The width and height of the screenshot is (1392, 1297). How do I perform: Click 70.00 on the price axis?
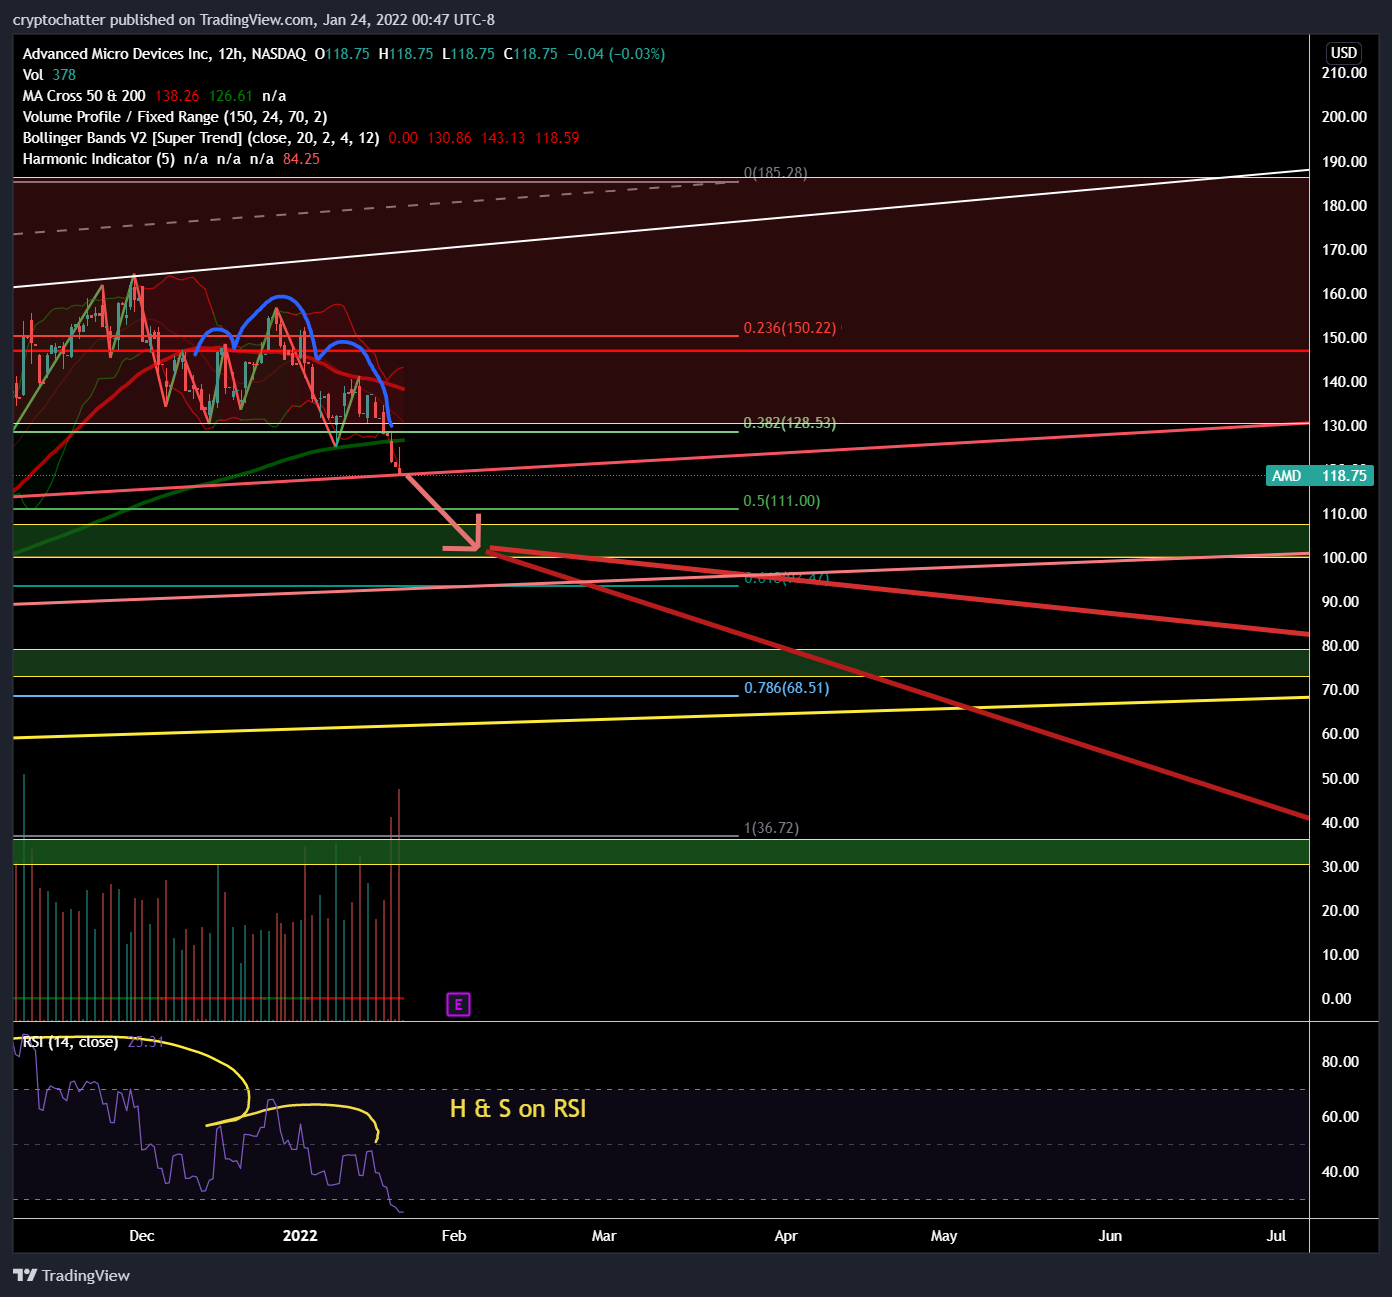pos(1340,690)
